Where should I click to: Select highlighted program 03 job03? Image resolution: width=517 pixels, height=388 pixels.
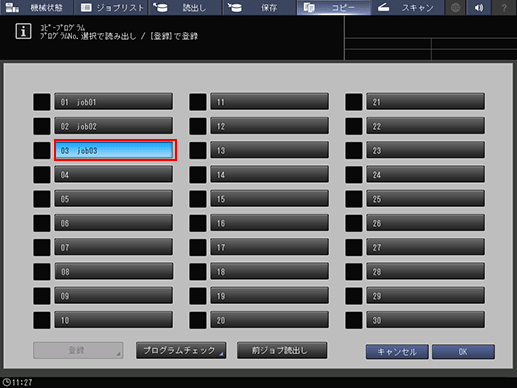pos(115,150)
